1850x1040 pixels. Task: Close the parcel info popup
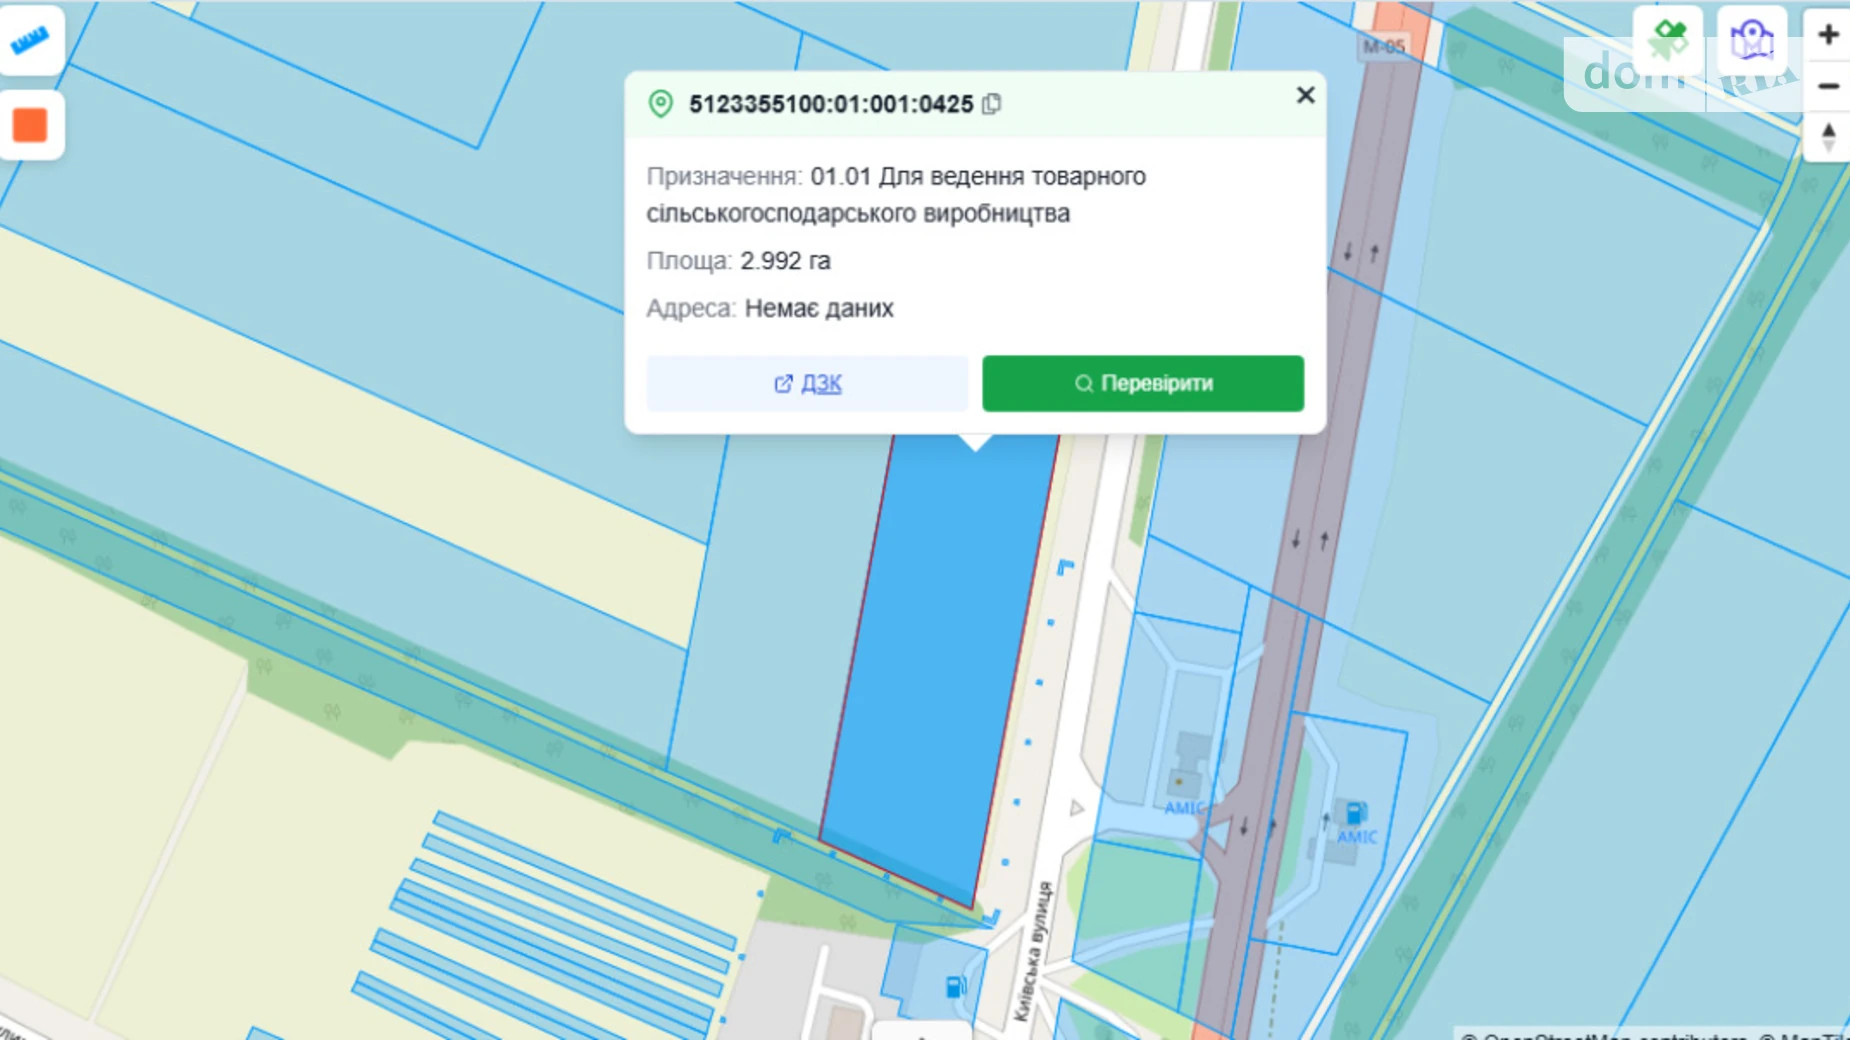(x=1305, y=95)
